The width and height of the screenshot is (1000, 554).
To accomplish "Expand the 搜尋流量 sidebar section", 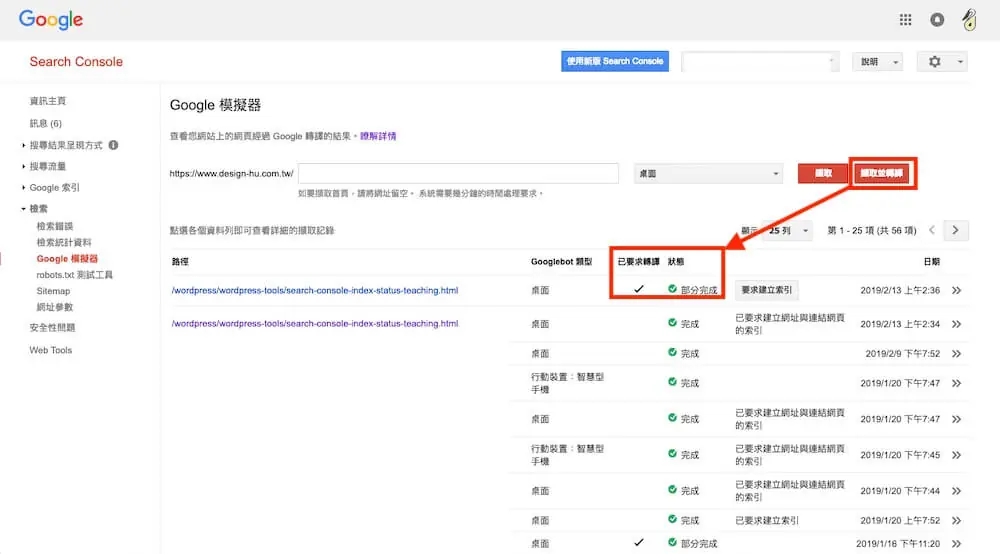I will coord(24,166).
